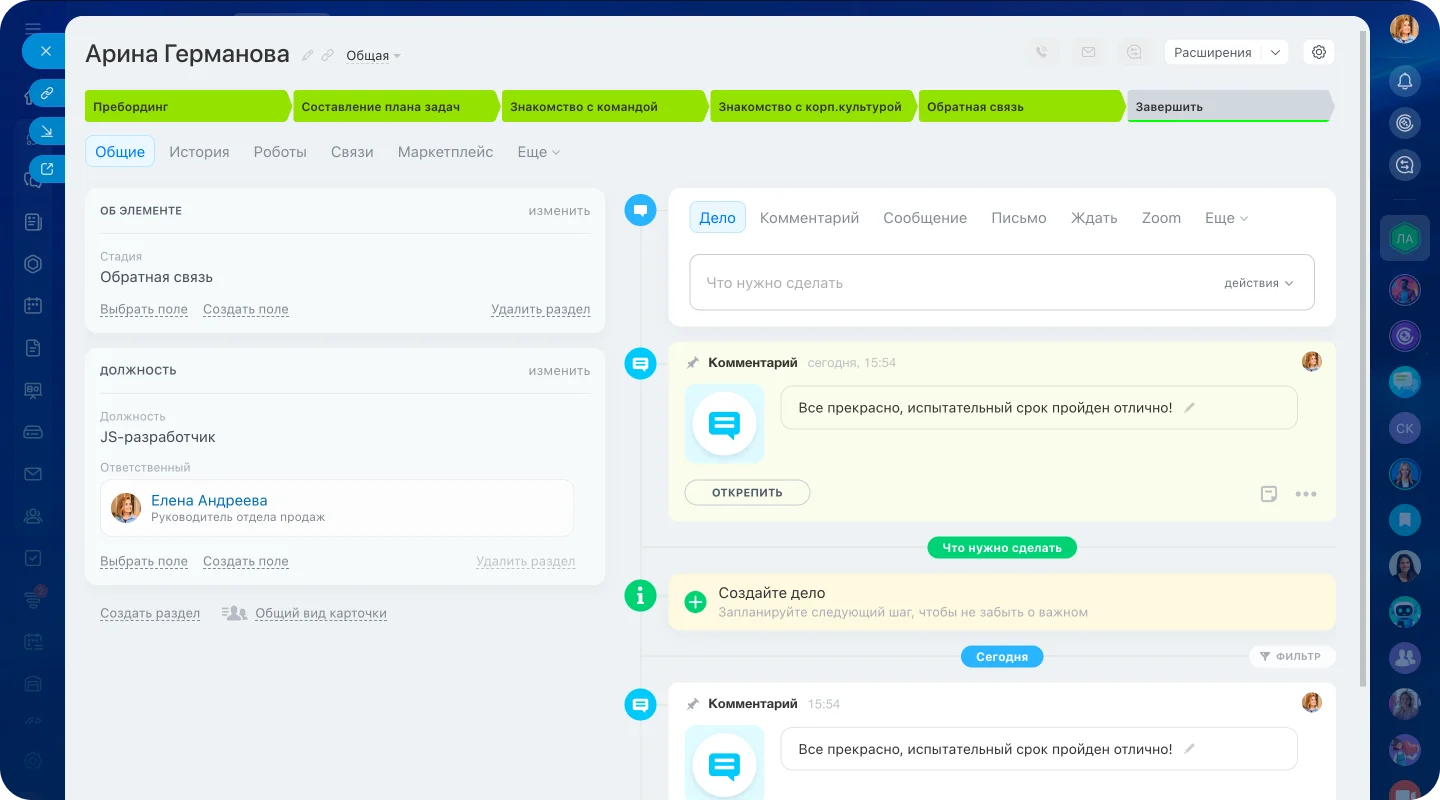Click the settings gear icon in header
Viewport: 1440px width, 800px height.
1318,53
